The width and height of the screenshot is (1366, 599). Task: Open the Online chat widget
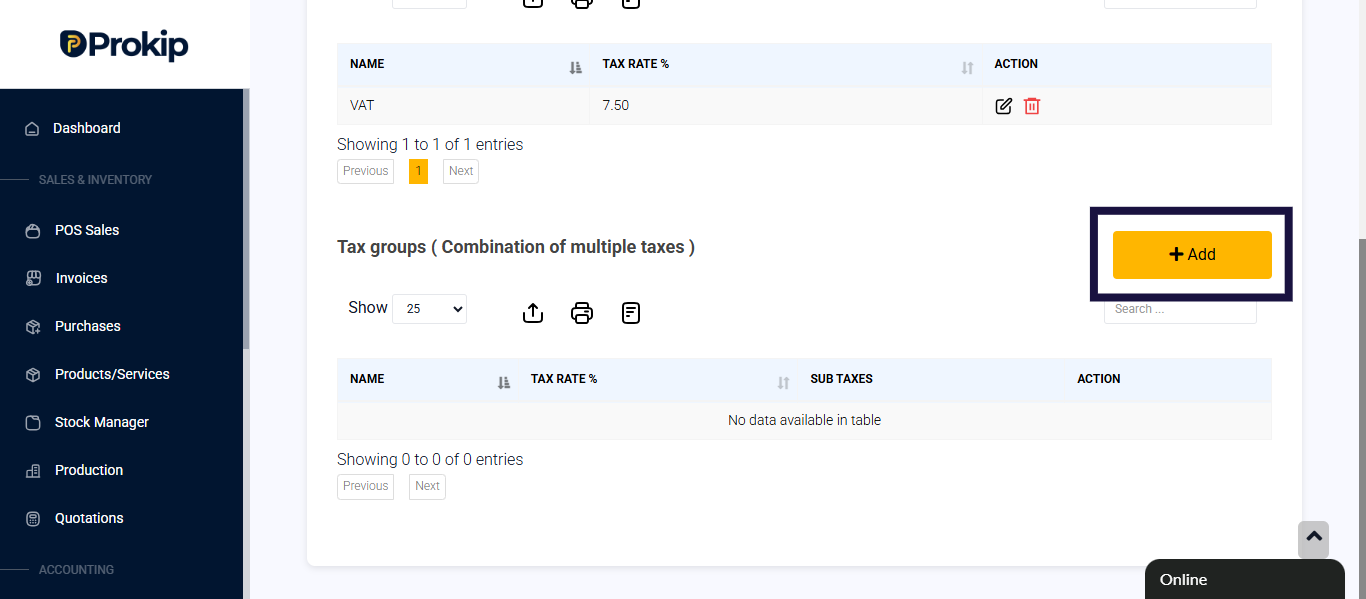[1245, 580]
